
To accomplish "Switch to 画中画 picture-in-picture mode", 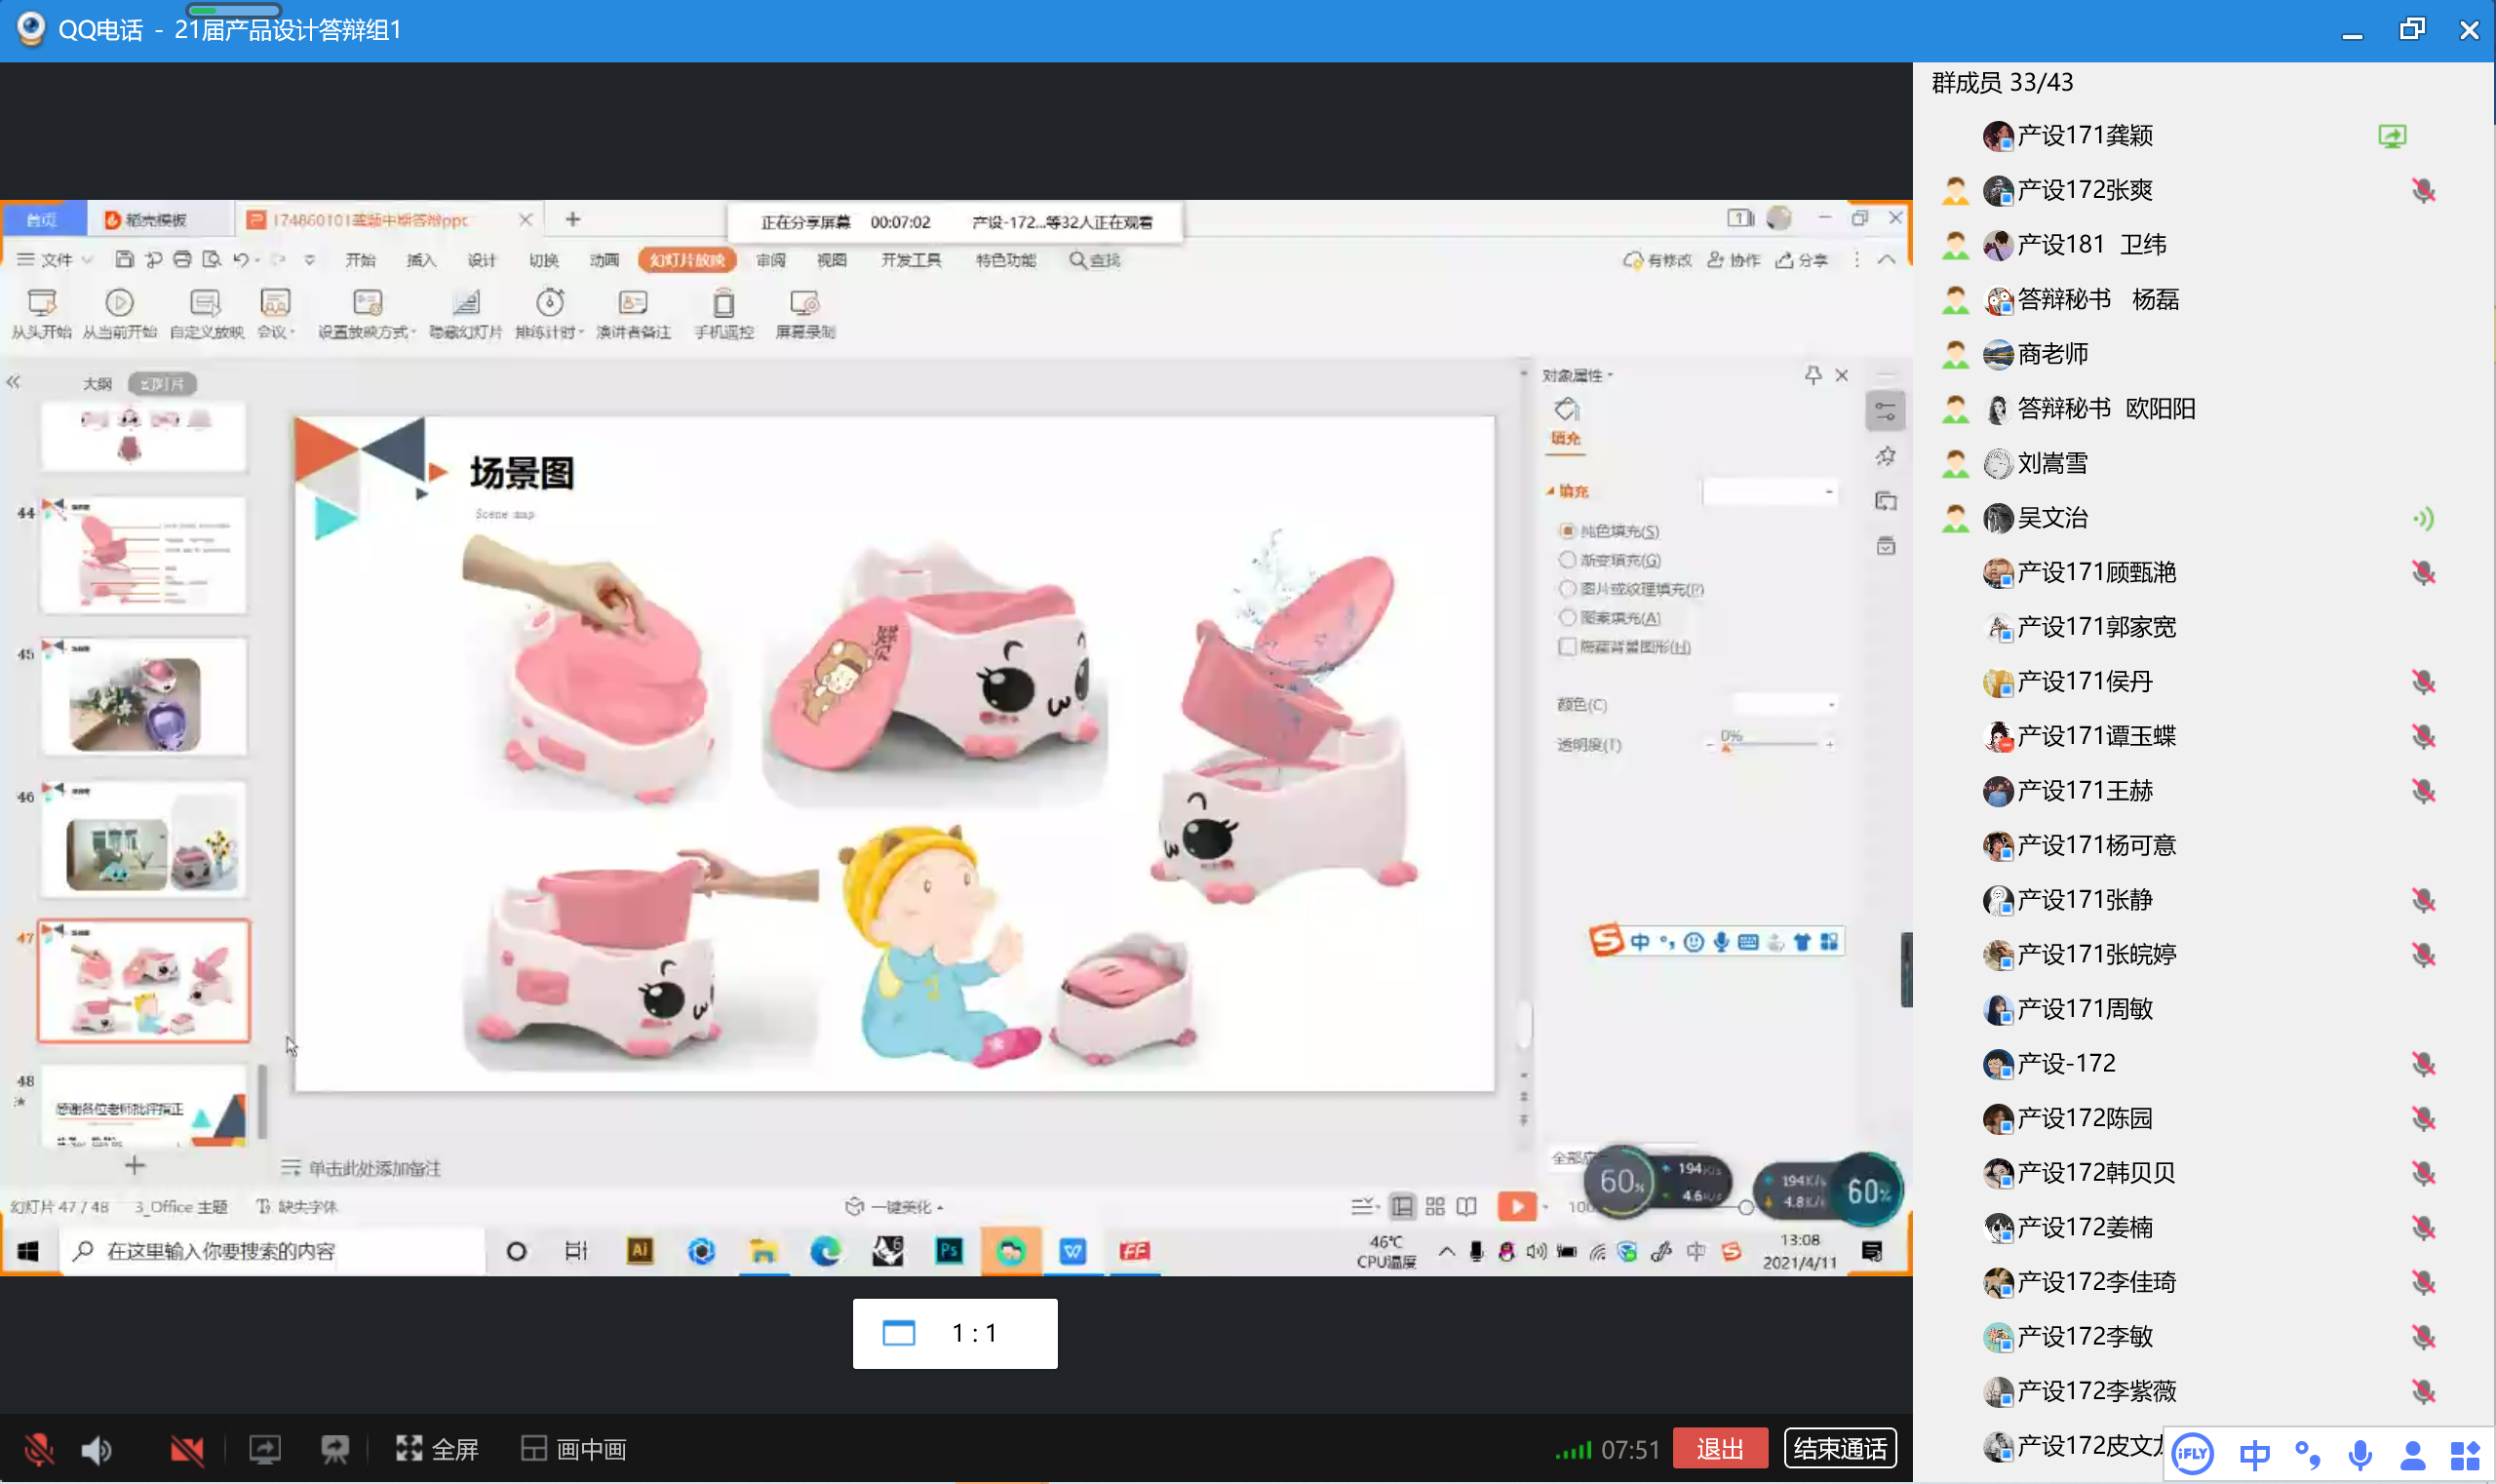I will click(574, 1449).
